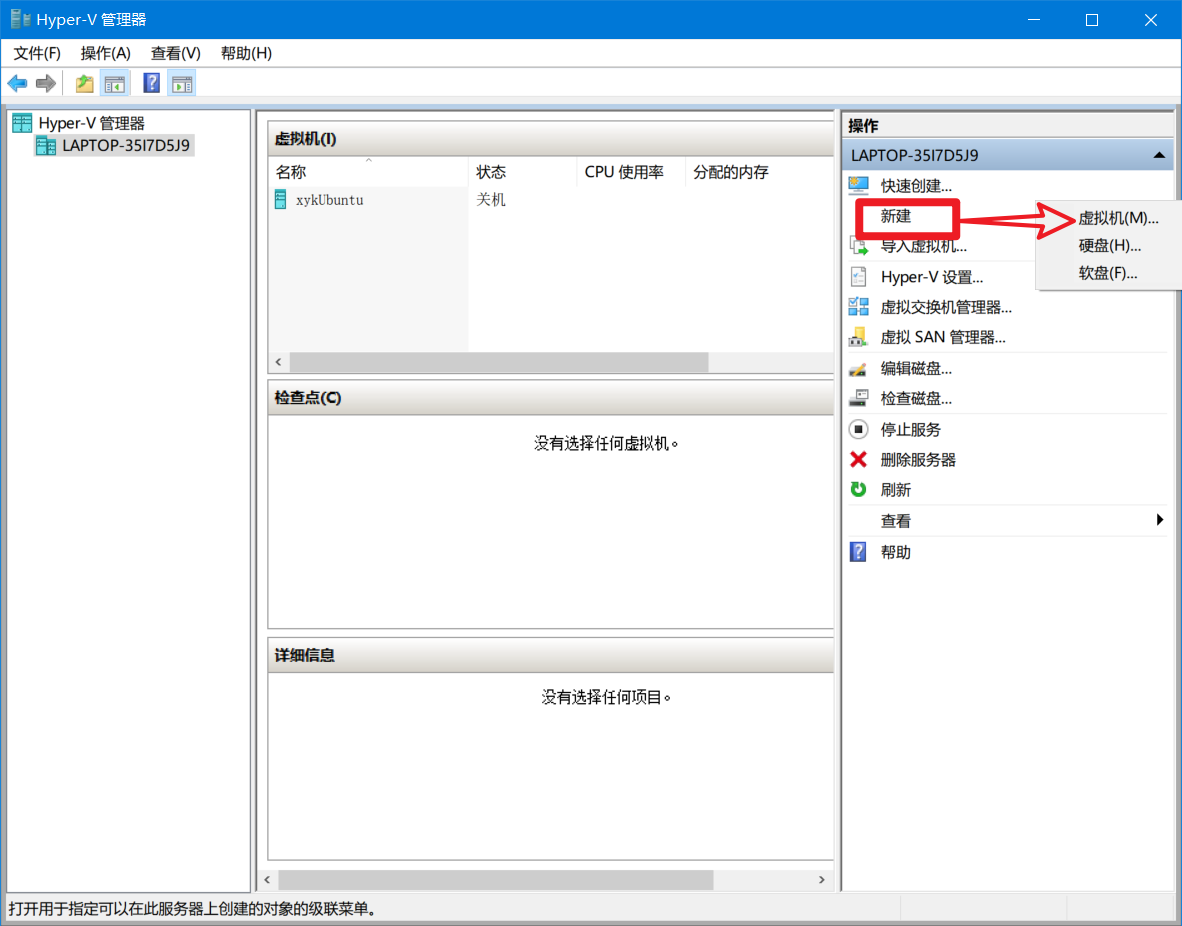
Task: Select Virtual Machine (M) from New submenu
Action: point(1118,218)
